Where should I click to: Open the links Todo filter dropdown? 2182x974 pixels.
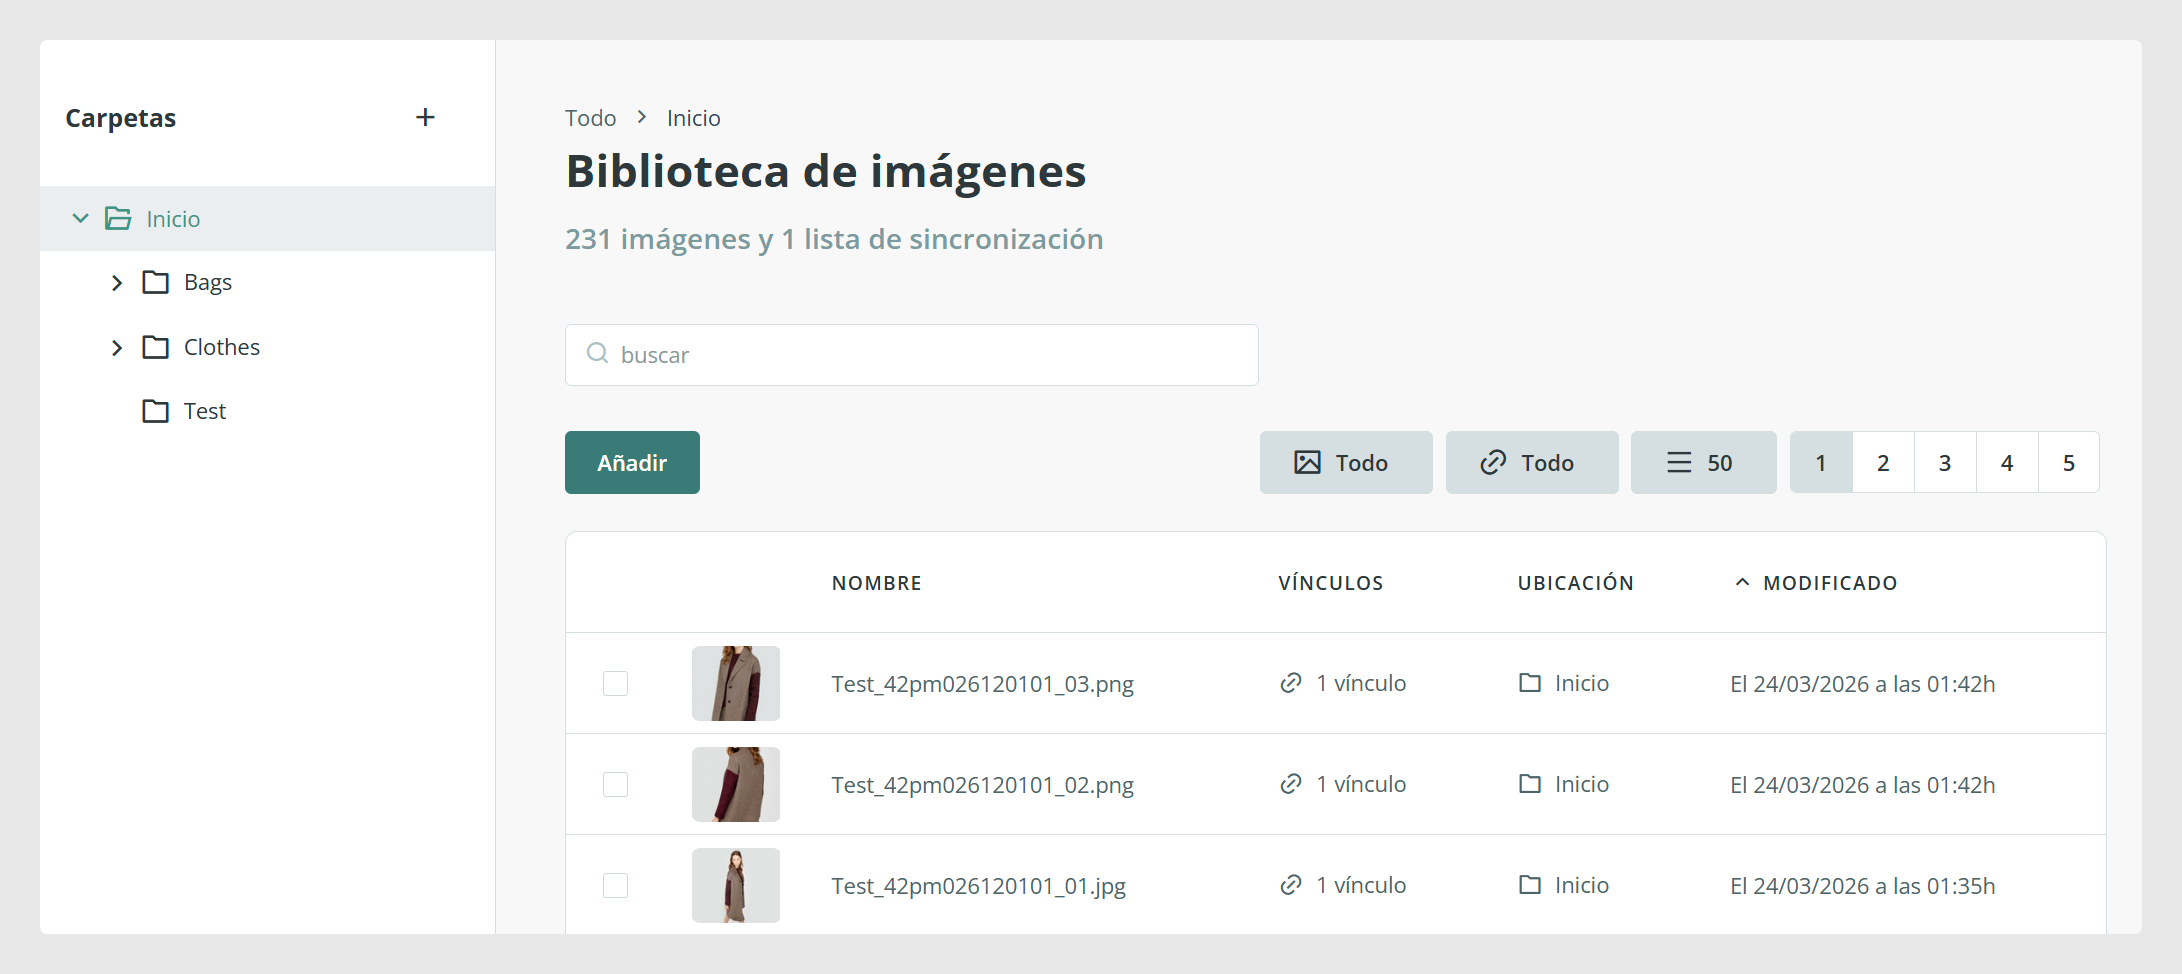point(1532,462)
